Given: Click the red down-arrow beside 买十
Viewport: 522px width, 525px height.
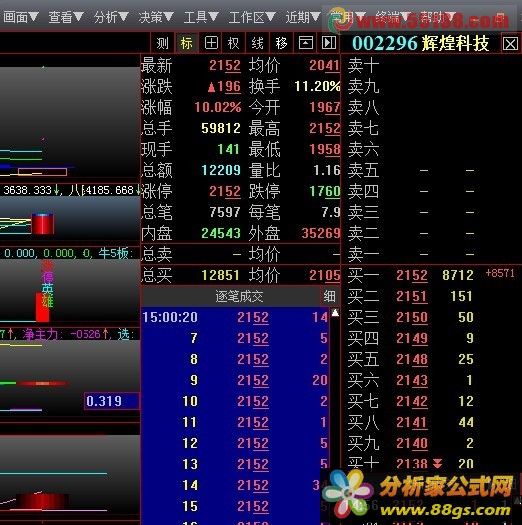Looking at the screenshot, I should [x=437, y=463].
